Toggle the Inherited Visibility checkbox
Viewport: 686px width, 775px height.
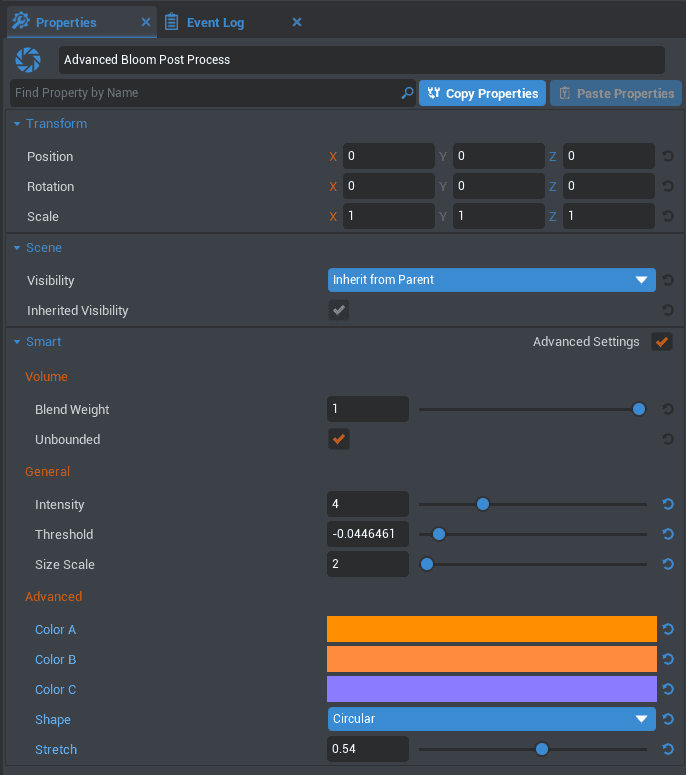point(339,311)
